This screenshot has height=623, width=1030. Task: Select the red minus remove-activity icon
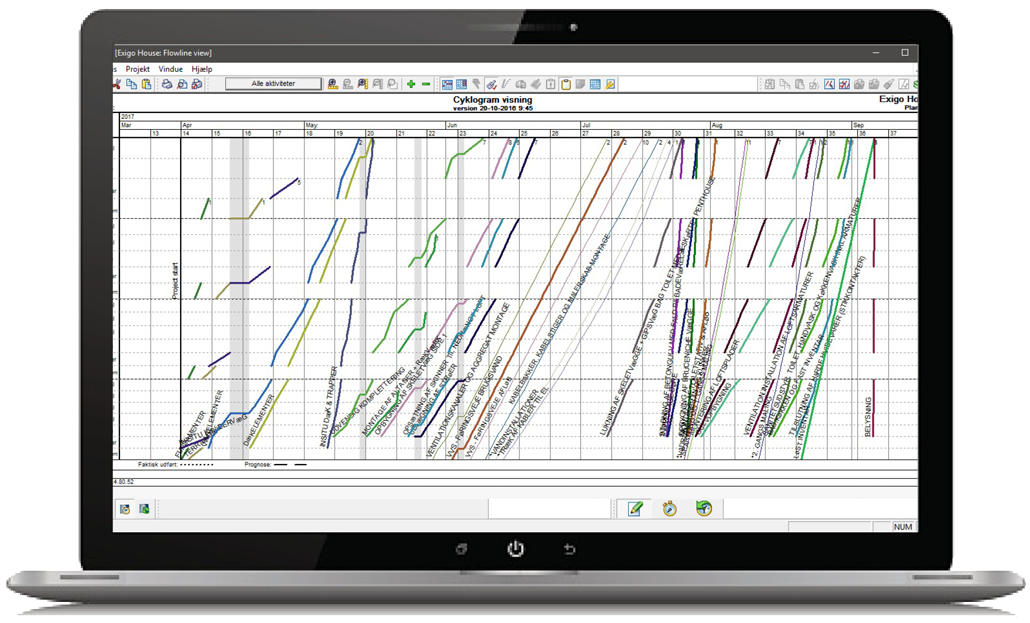coord(427,85)
